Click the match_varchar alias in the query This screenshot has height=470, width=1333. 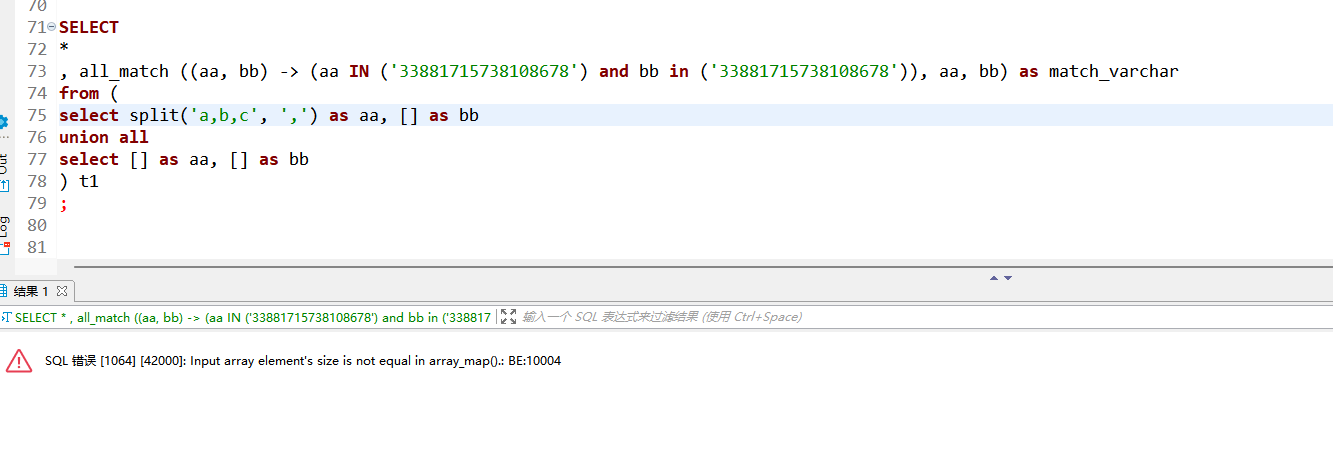tap(1113, 71)
